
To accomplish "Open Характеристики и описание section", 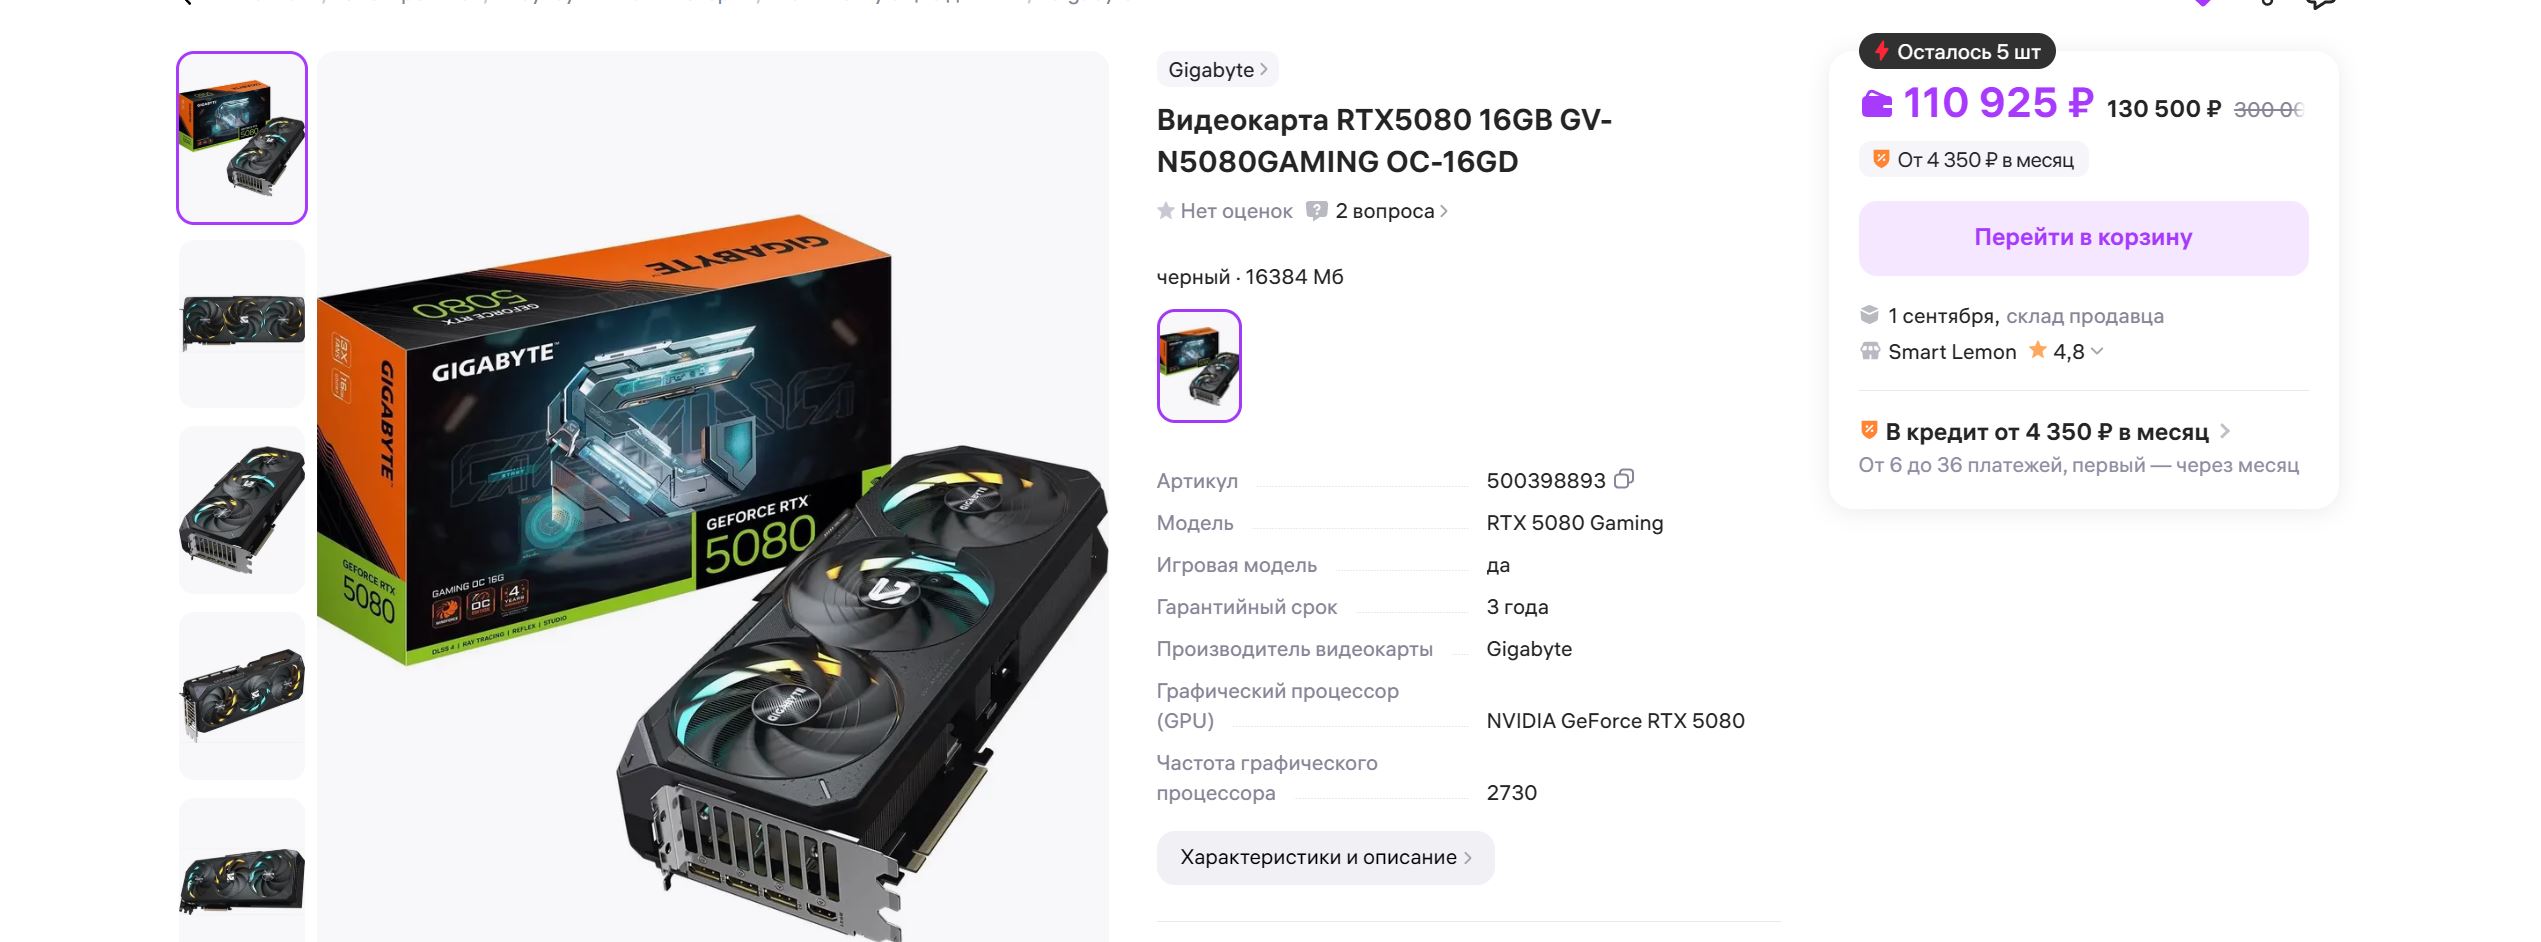I will [1325, 857].
